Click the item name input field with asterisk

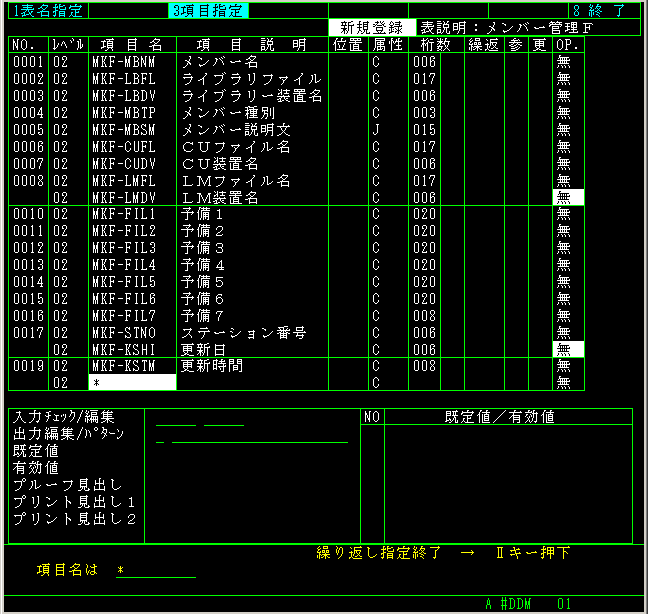point(133,383)
